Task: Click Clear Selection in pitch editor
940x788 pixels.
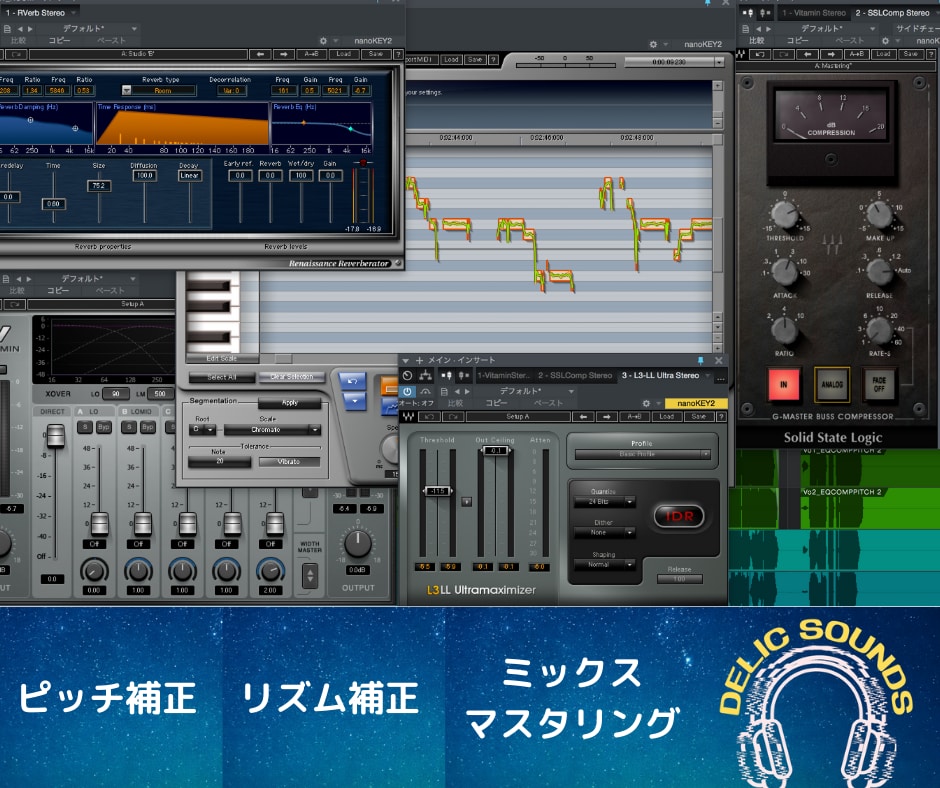Action: pos(291,377)
